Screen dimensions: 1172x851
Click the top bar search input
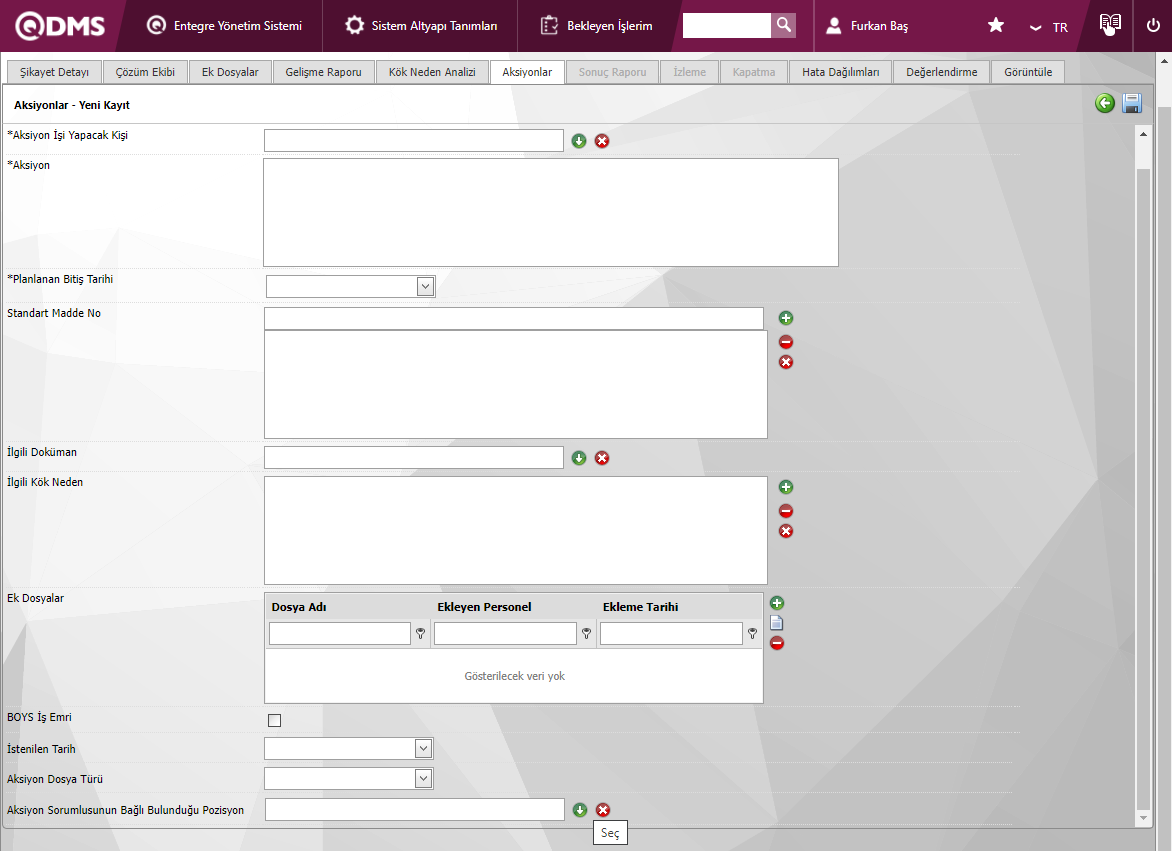click(727, 25)
